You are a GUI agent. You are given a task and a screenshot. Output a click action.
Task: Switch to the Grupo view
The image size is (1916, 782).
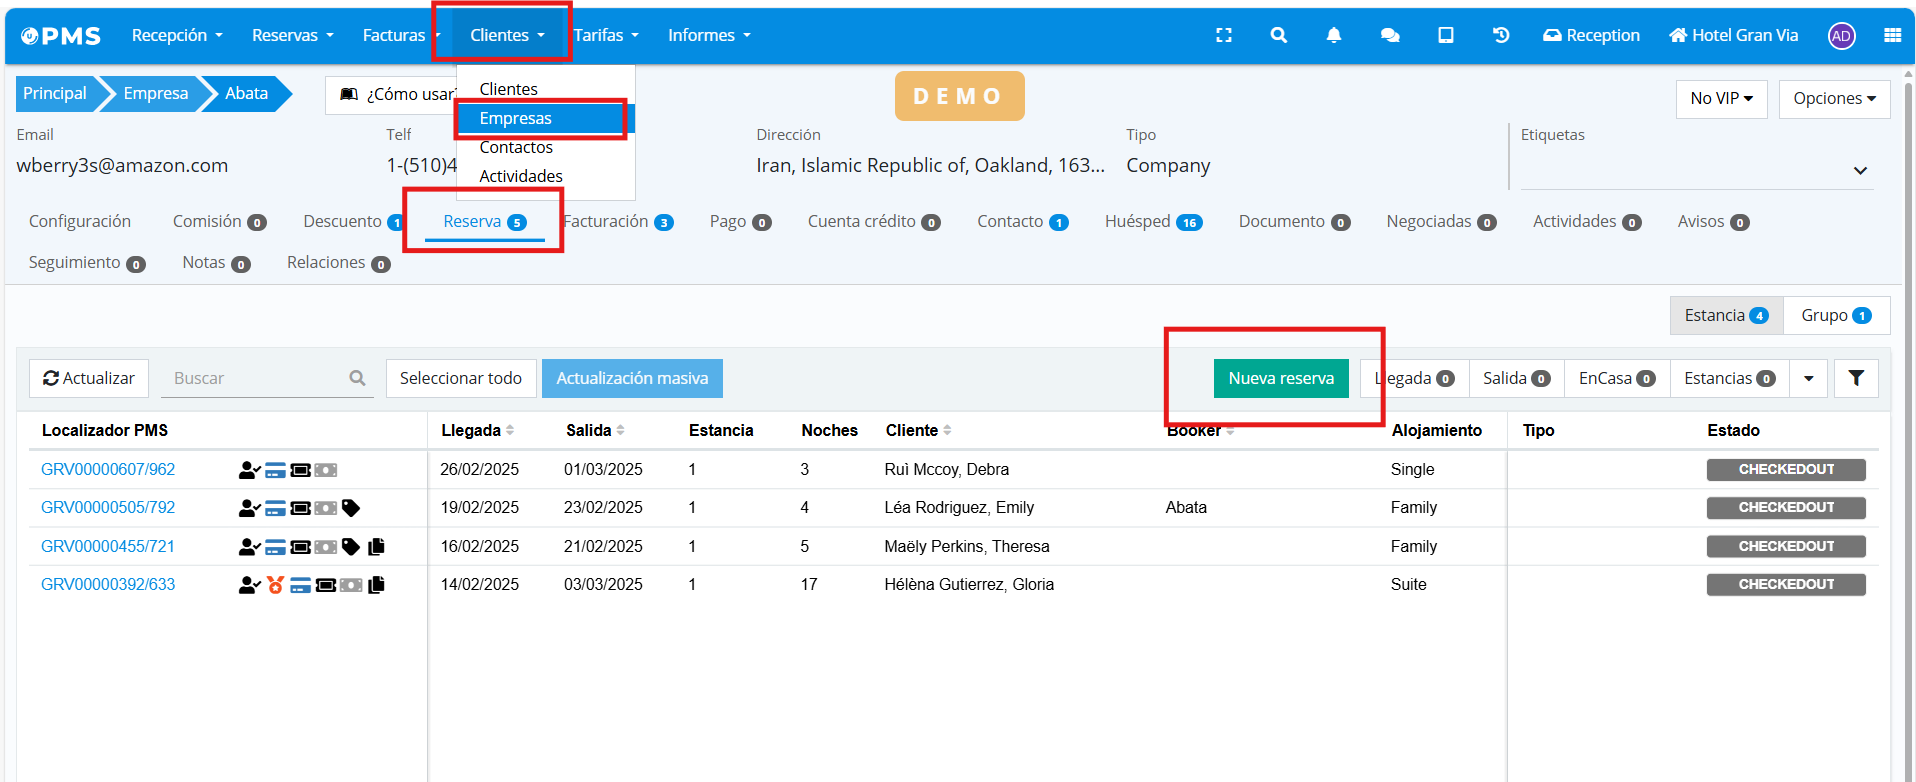[x=1836, y=315]
